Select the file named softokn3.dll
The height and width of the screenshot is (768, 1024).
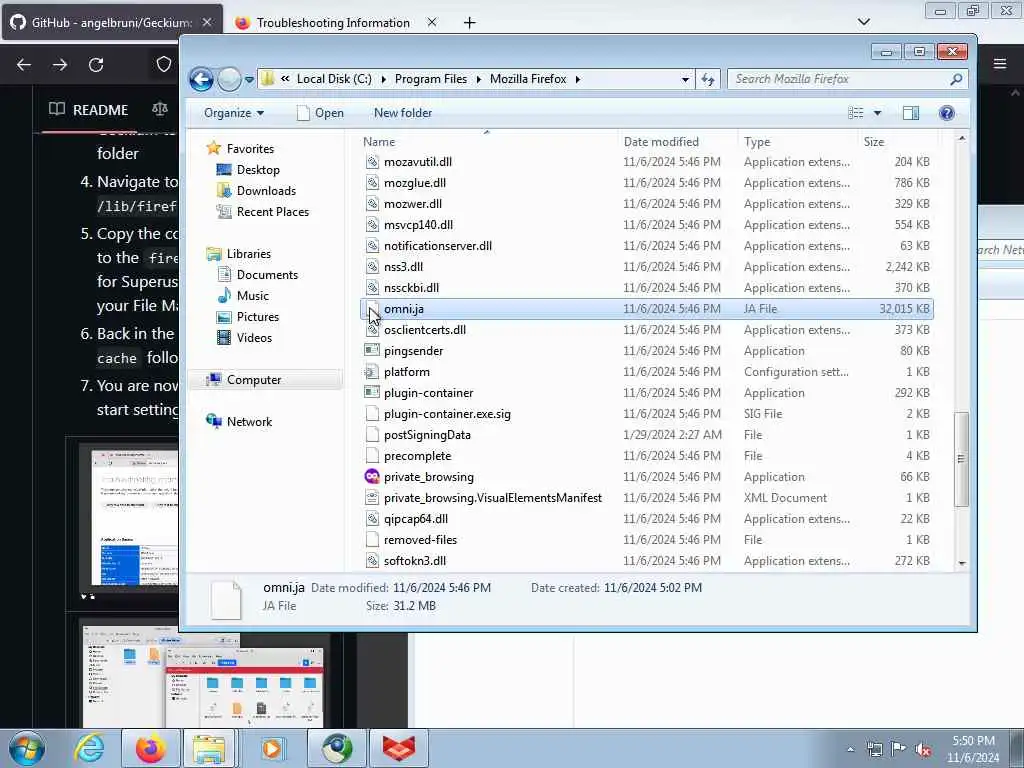click(415, 561)
